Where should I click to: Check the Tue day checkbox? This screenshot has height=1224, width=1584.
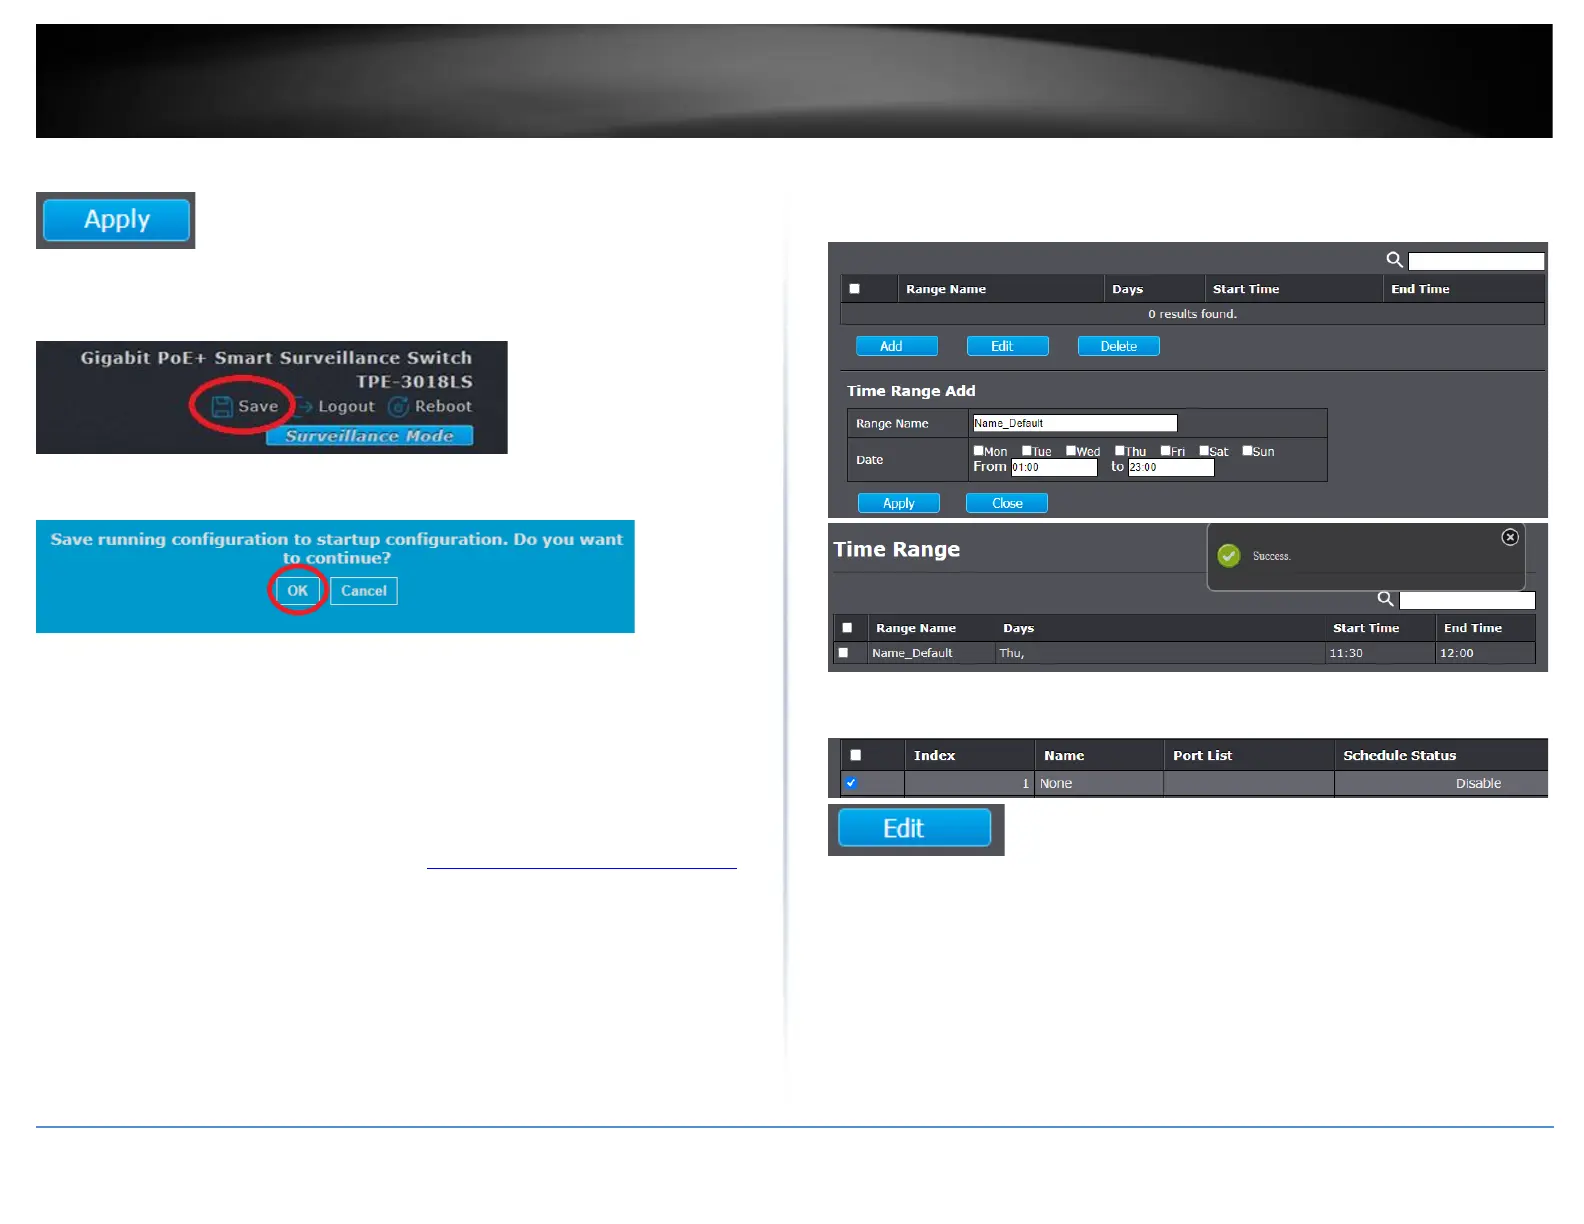[1027, 451]
